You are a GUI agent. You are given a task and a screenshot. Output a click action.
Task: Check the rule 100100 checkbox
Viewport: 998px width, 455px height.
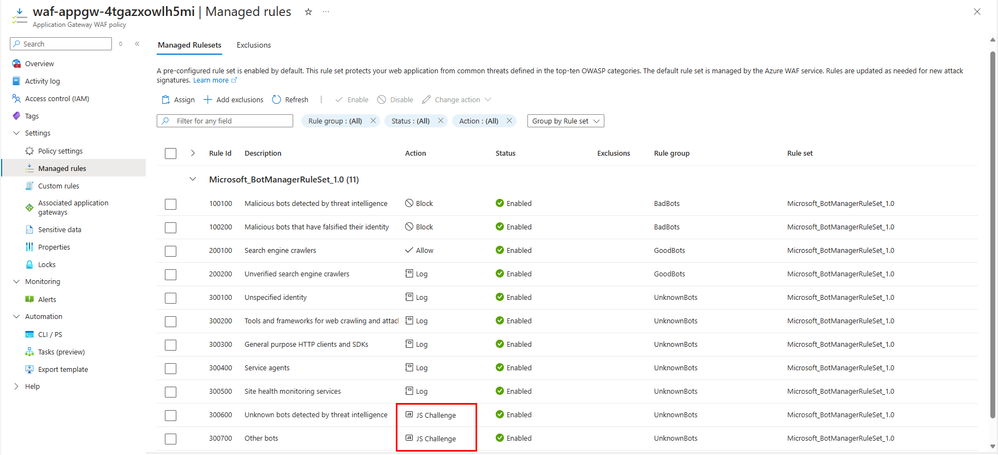171,204
